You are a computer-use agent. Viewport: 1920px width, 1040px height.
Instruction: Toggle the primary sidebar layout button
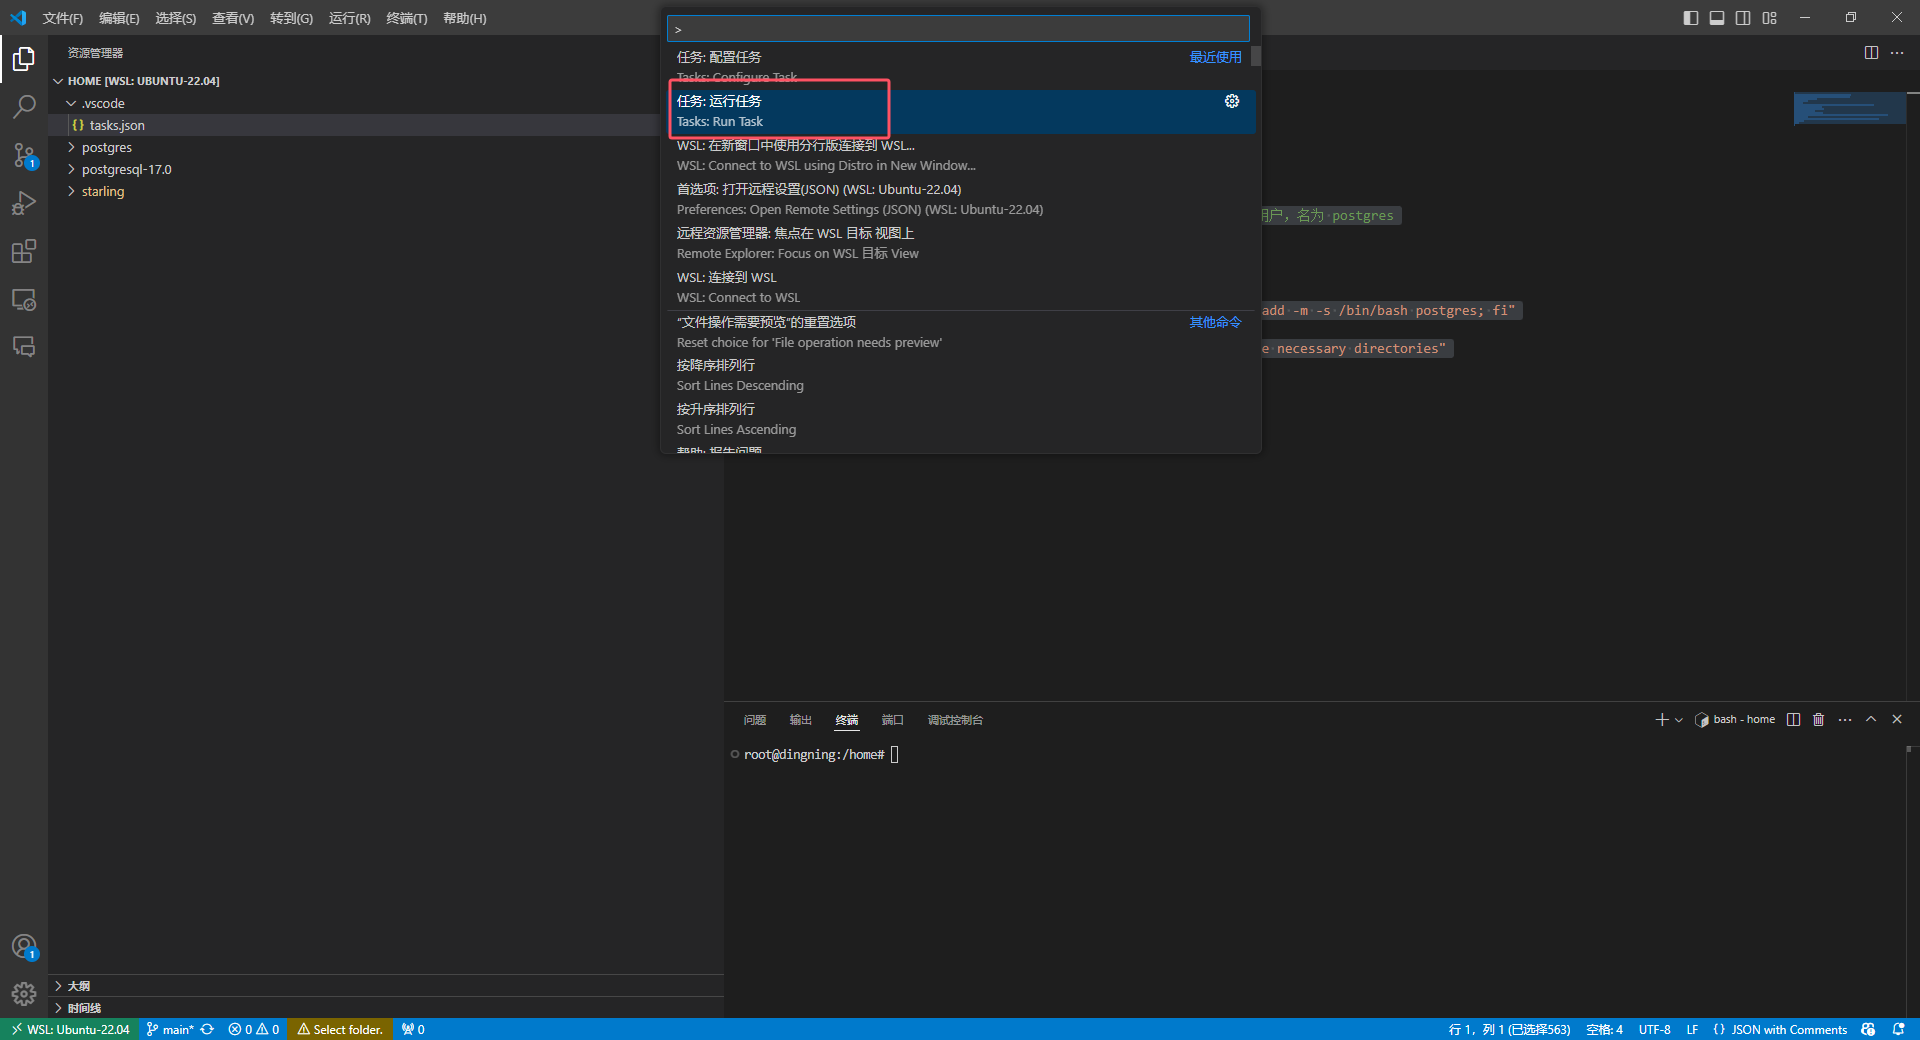coord(1690,18)
